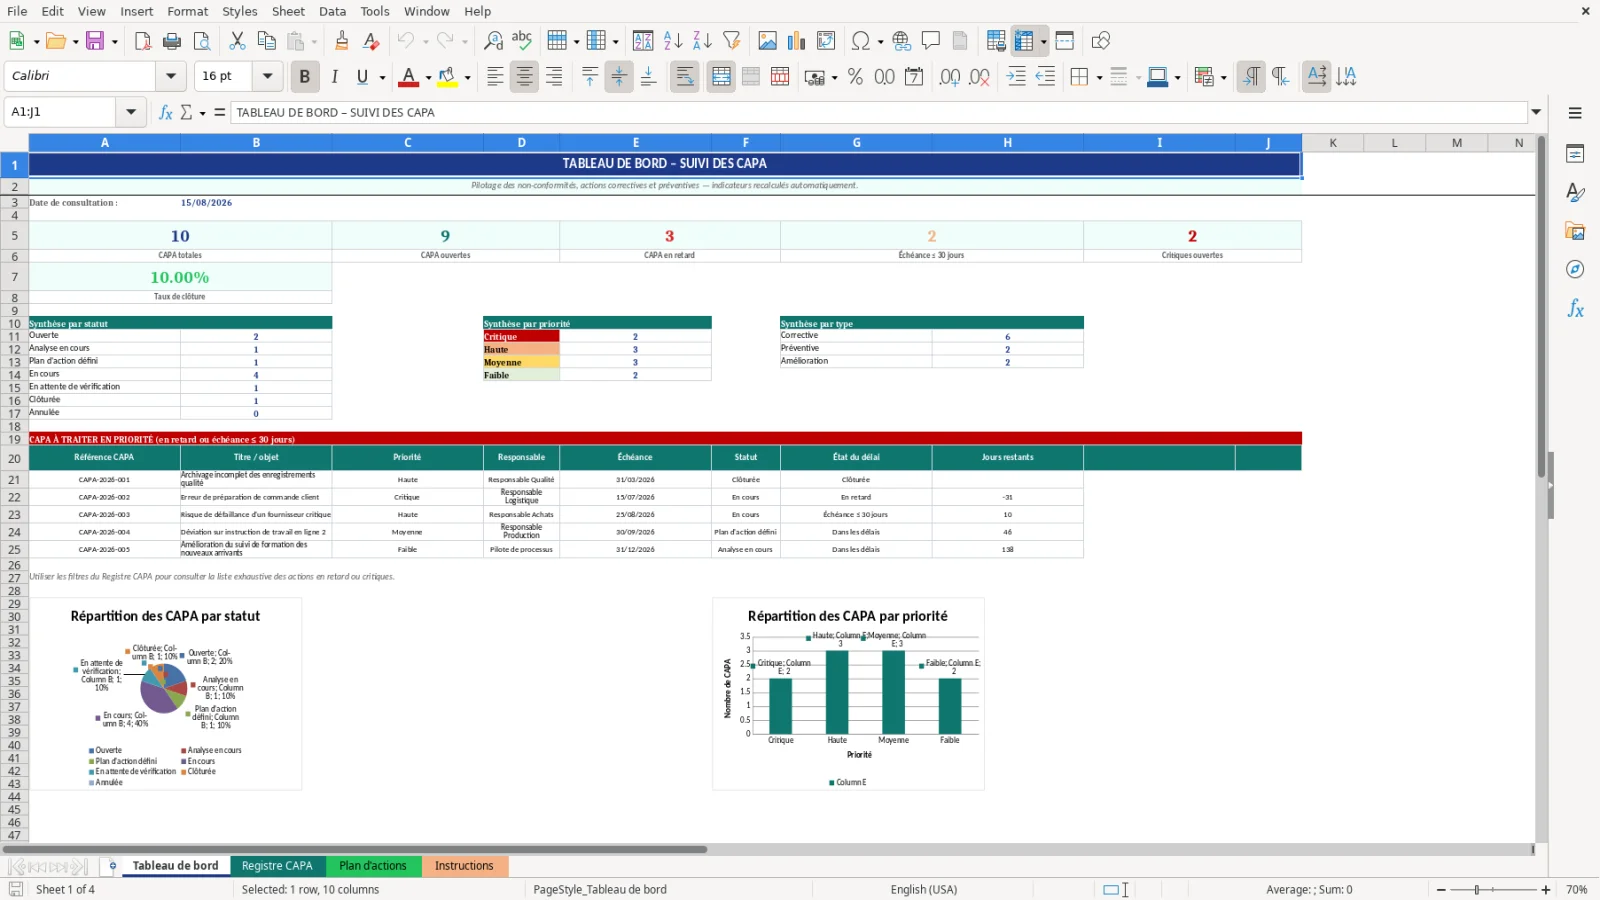
Task: Open sidebar Functions fx icon
Action: coord(1575,309)
